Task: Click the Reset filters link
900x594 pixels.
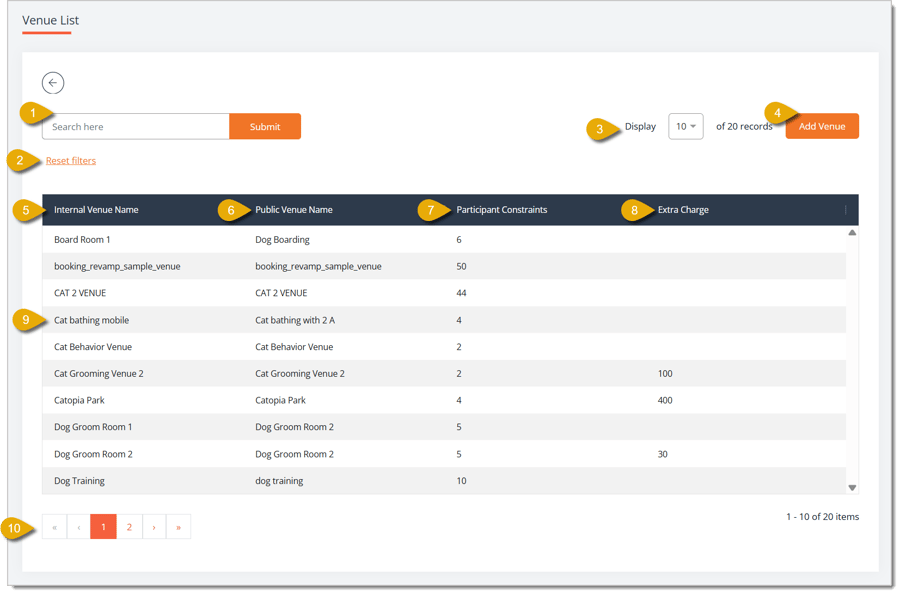Action: (x=71, y=161)
